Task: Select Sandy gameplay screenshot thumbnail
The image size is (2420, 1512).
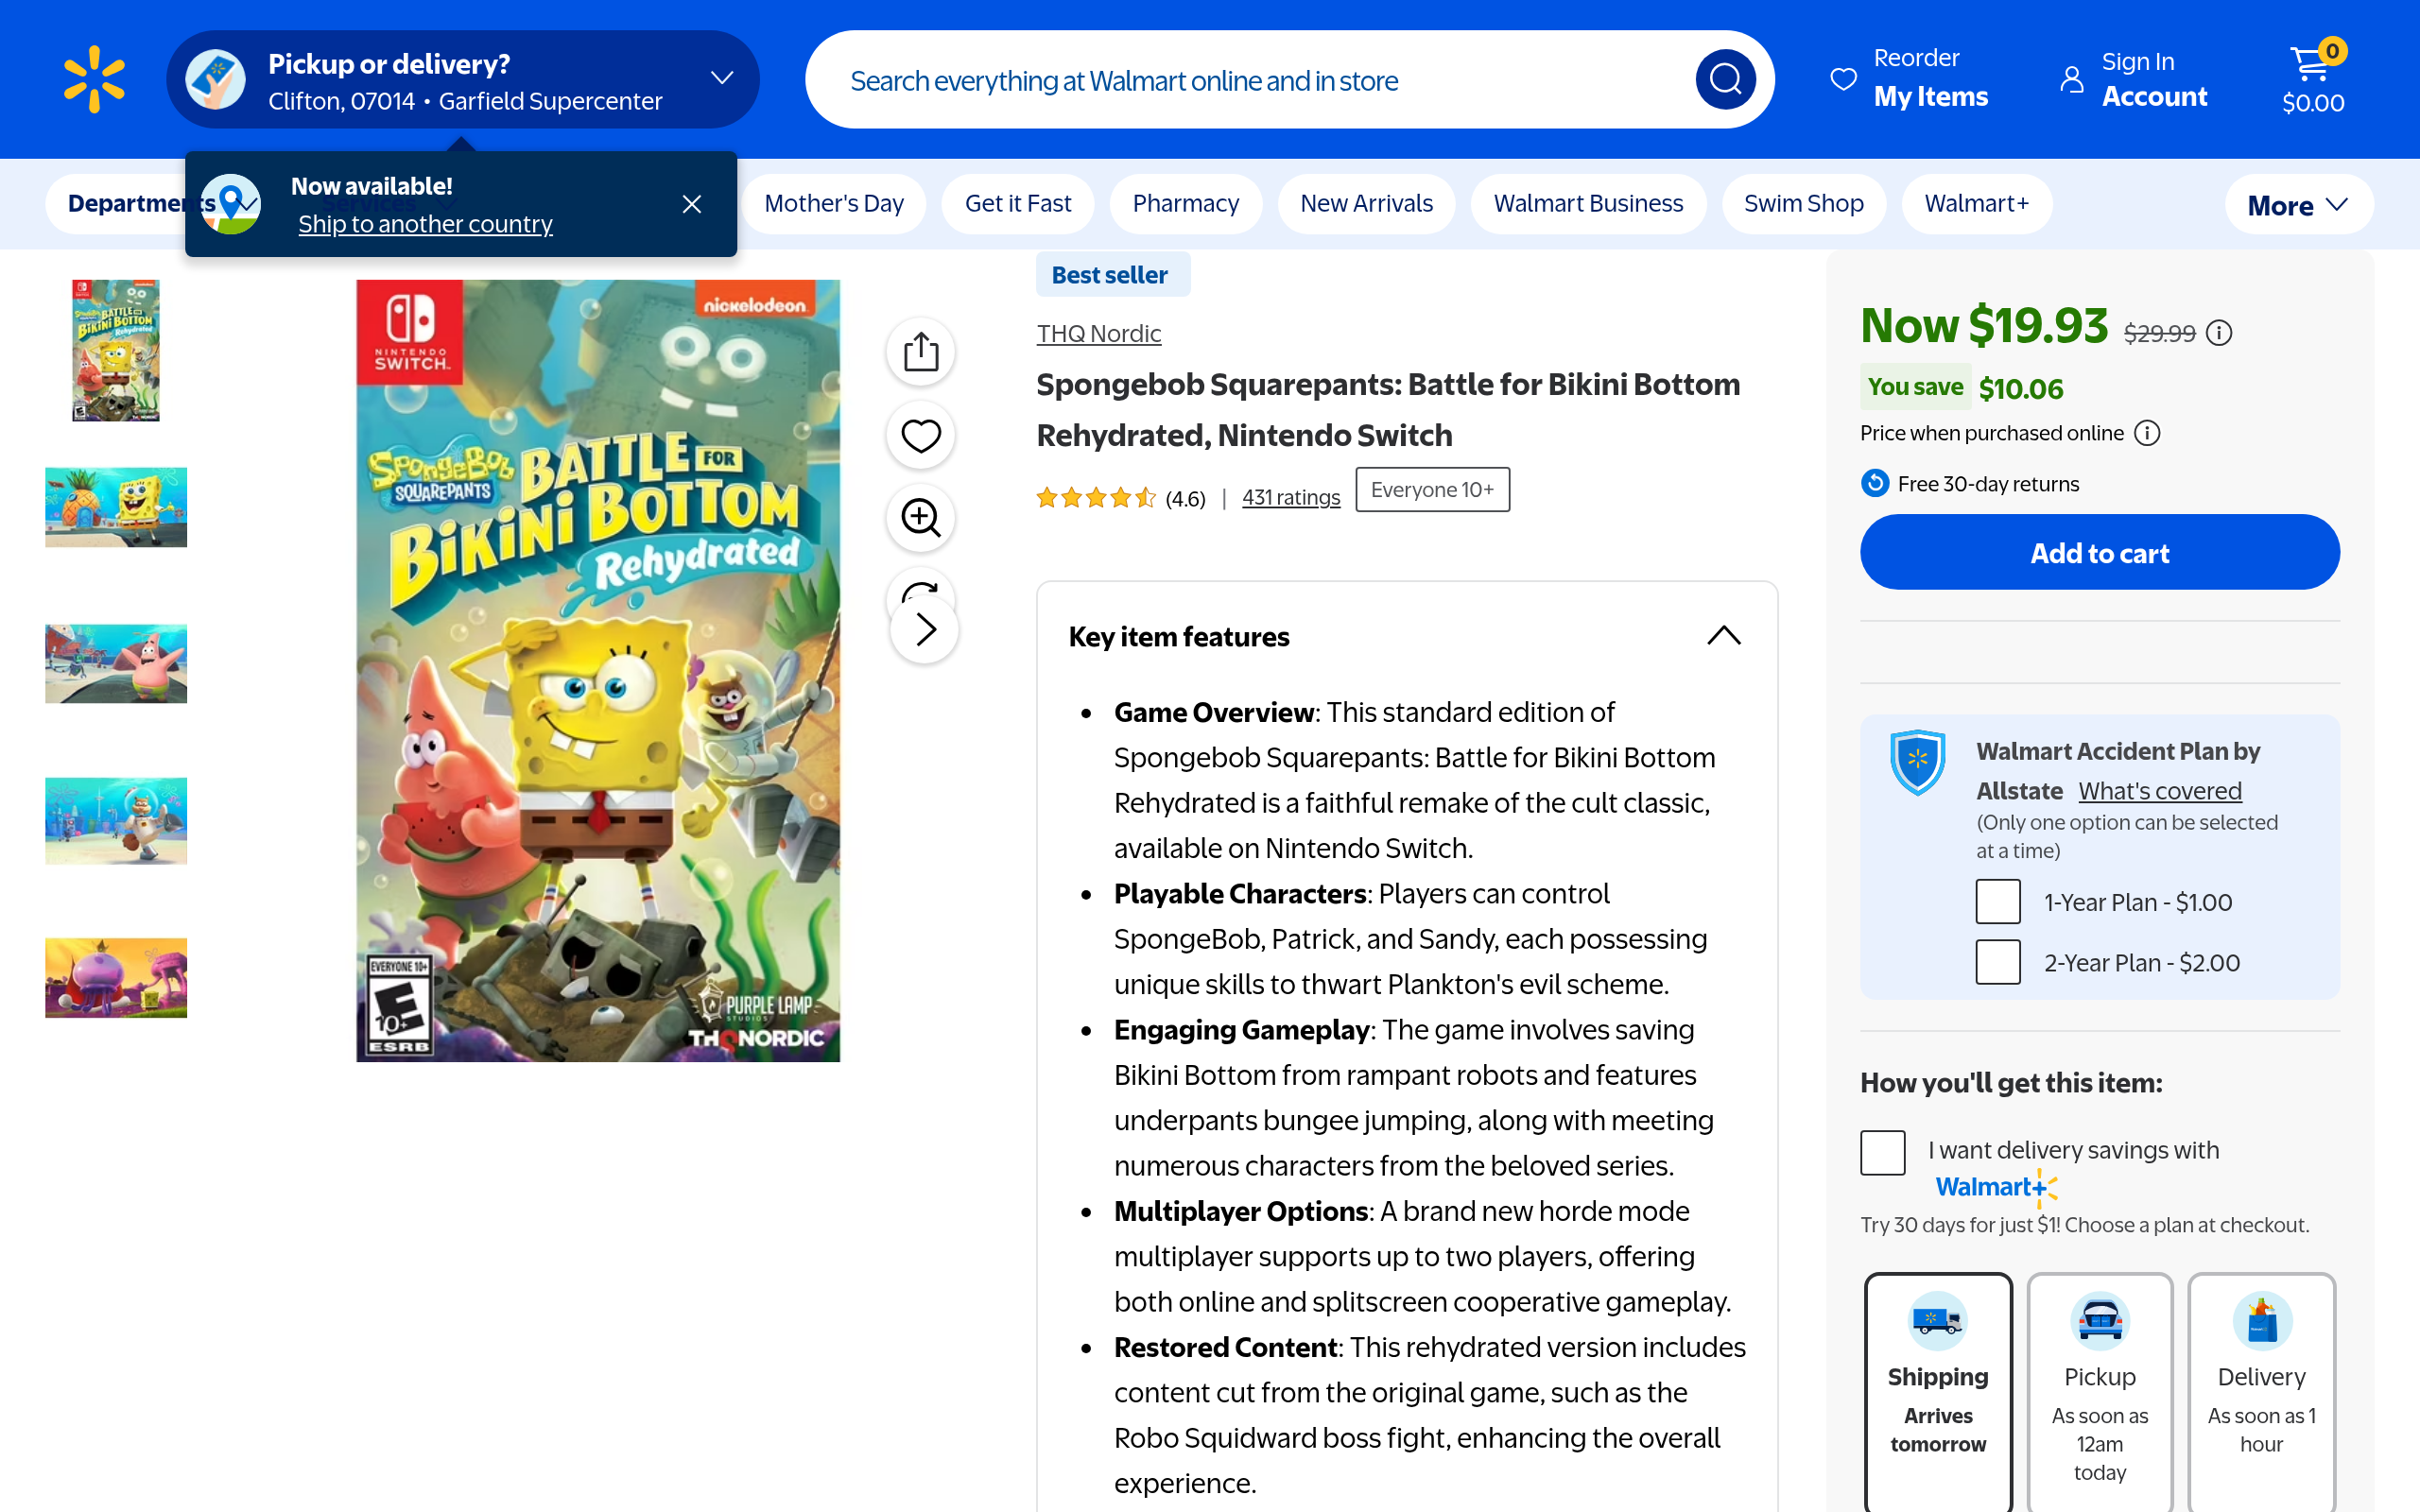Action: [116, 821]
